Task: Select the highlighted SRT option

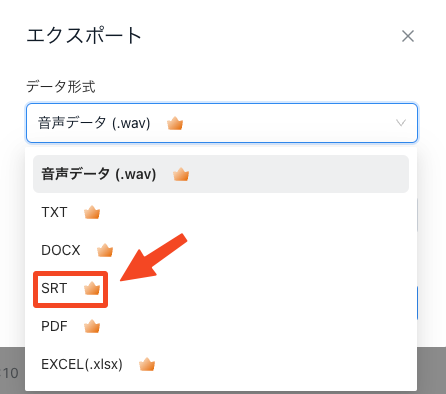Action: [x=70, y=289]
